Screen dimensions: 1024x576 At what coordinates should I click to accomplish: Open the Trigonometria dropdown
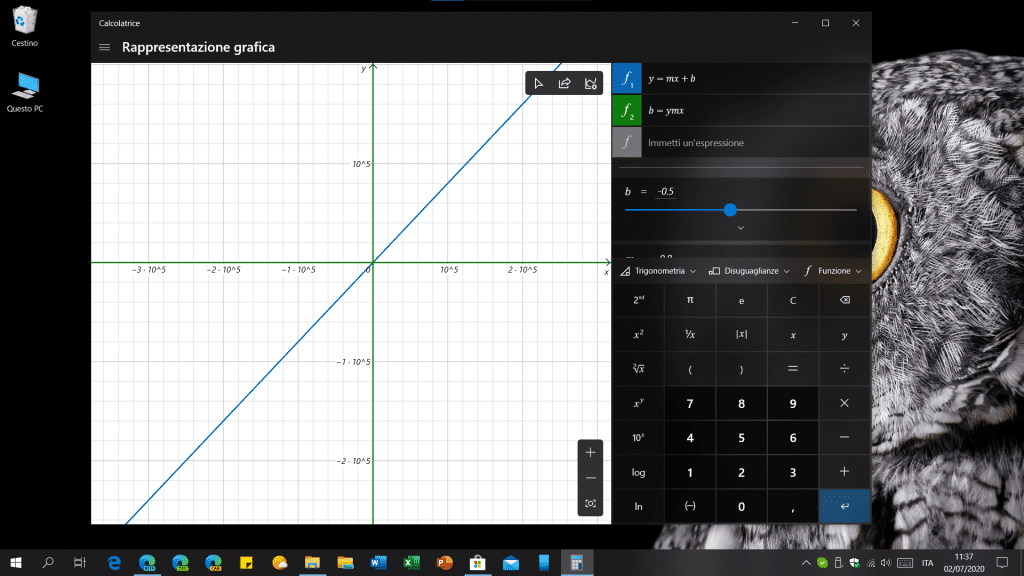(x=659, y=271)
